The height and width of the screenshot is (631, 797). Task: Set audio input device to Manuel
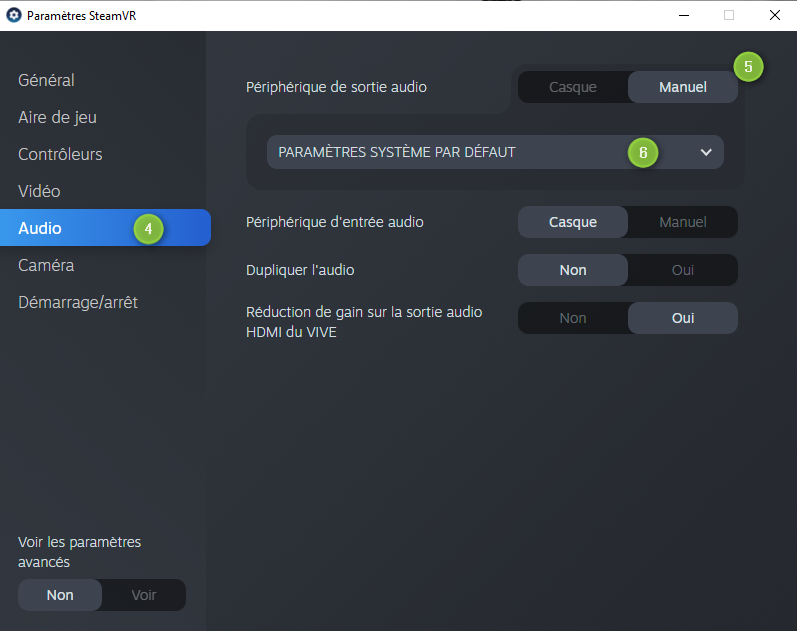click(x=683, y=222)
